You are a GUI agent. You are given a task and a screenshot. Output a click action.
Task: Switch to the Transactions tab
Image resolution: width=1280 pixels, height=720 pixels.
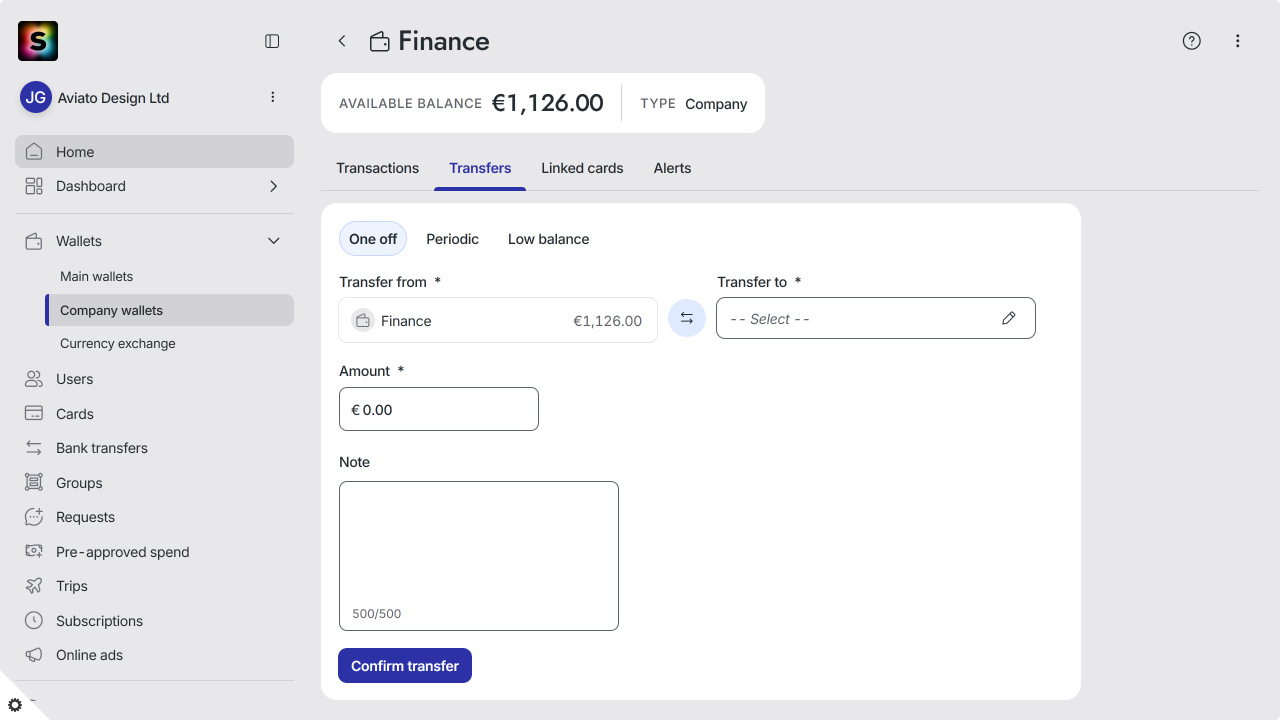click(377, 168)
